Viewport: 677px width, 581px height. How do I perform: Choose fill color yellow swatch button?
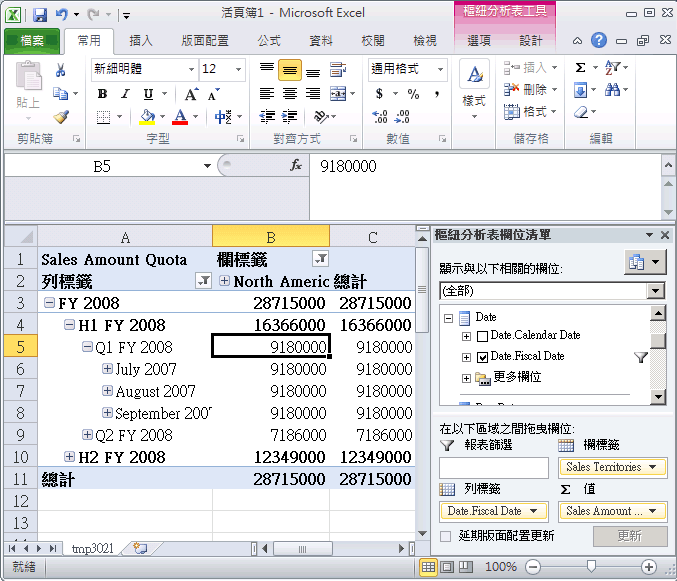[x=147, y=117]
